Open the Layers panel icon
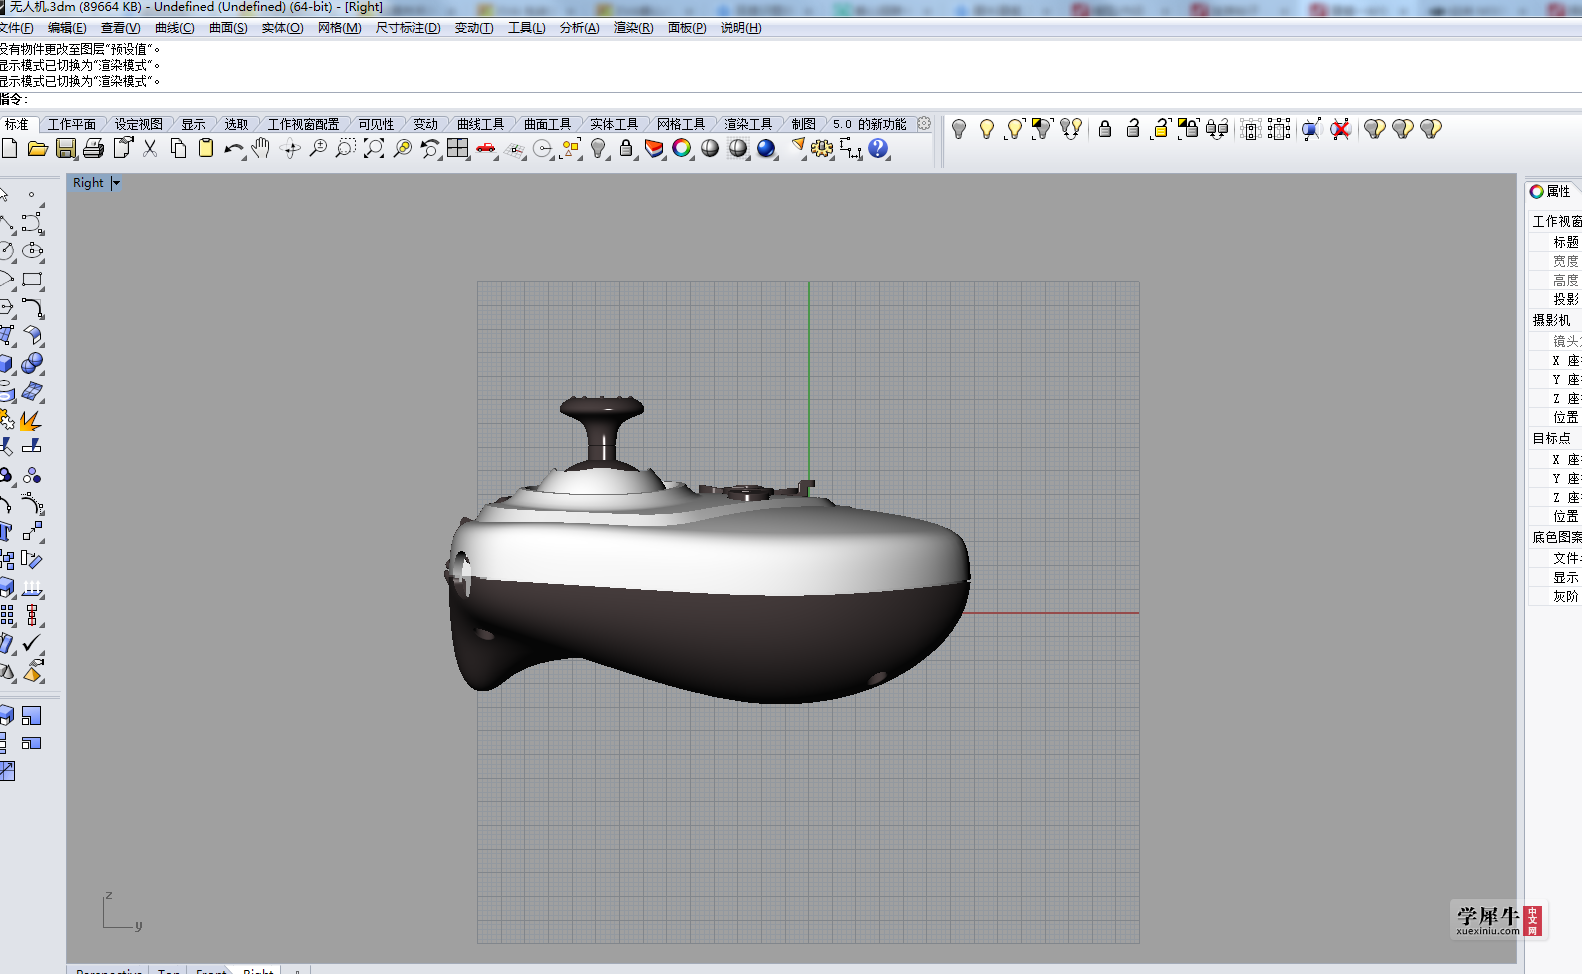1582x974 pixels. [654, 149]
